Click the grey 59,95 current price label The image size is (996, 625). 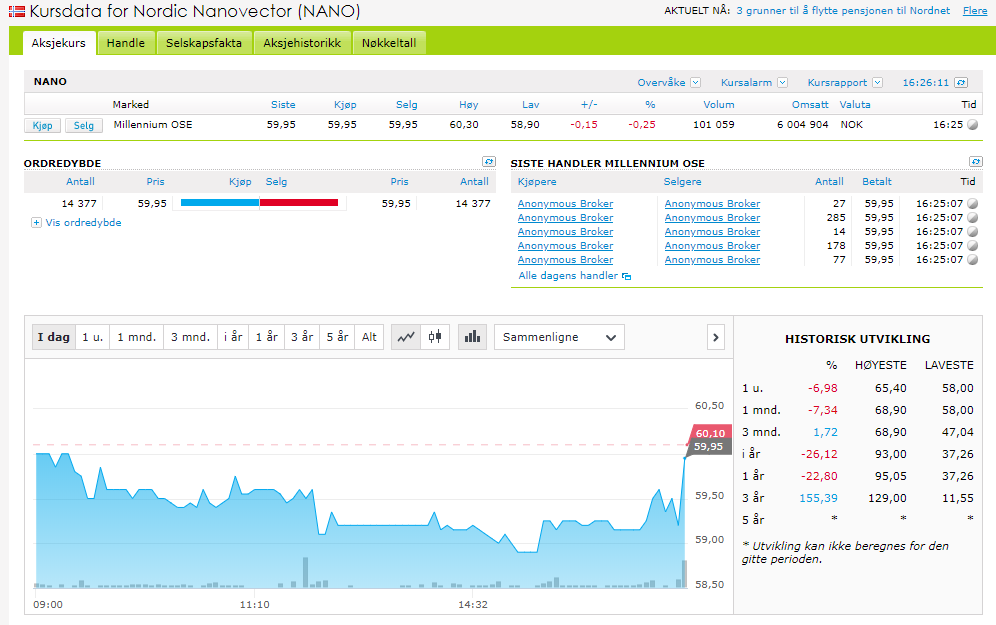(x=708, y=447)
